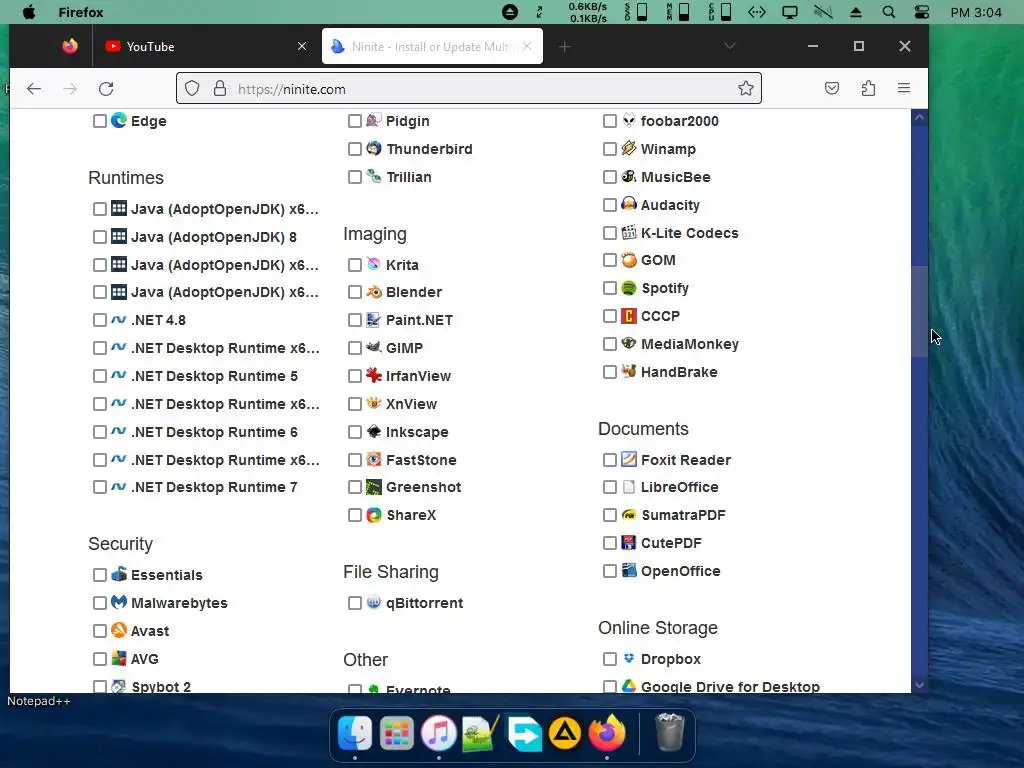The width and height of the screenshot is (1024, 768).
Task: Open the Firefox extensions puzzle icon
Action: 868,88
